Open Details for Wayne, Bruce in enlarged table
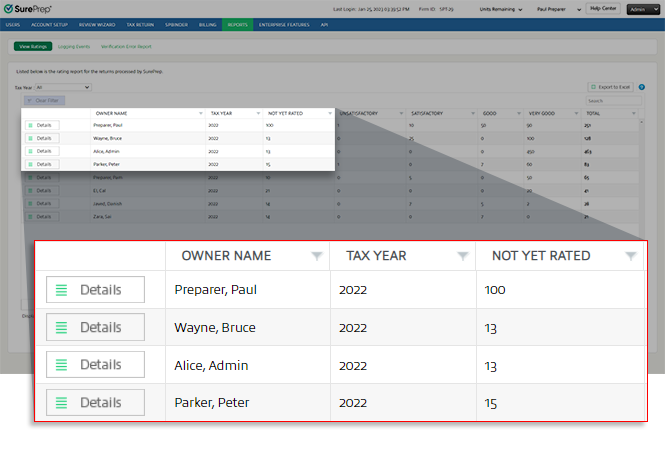 point(96,327)
